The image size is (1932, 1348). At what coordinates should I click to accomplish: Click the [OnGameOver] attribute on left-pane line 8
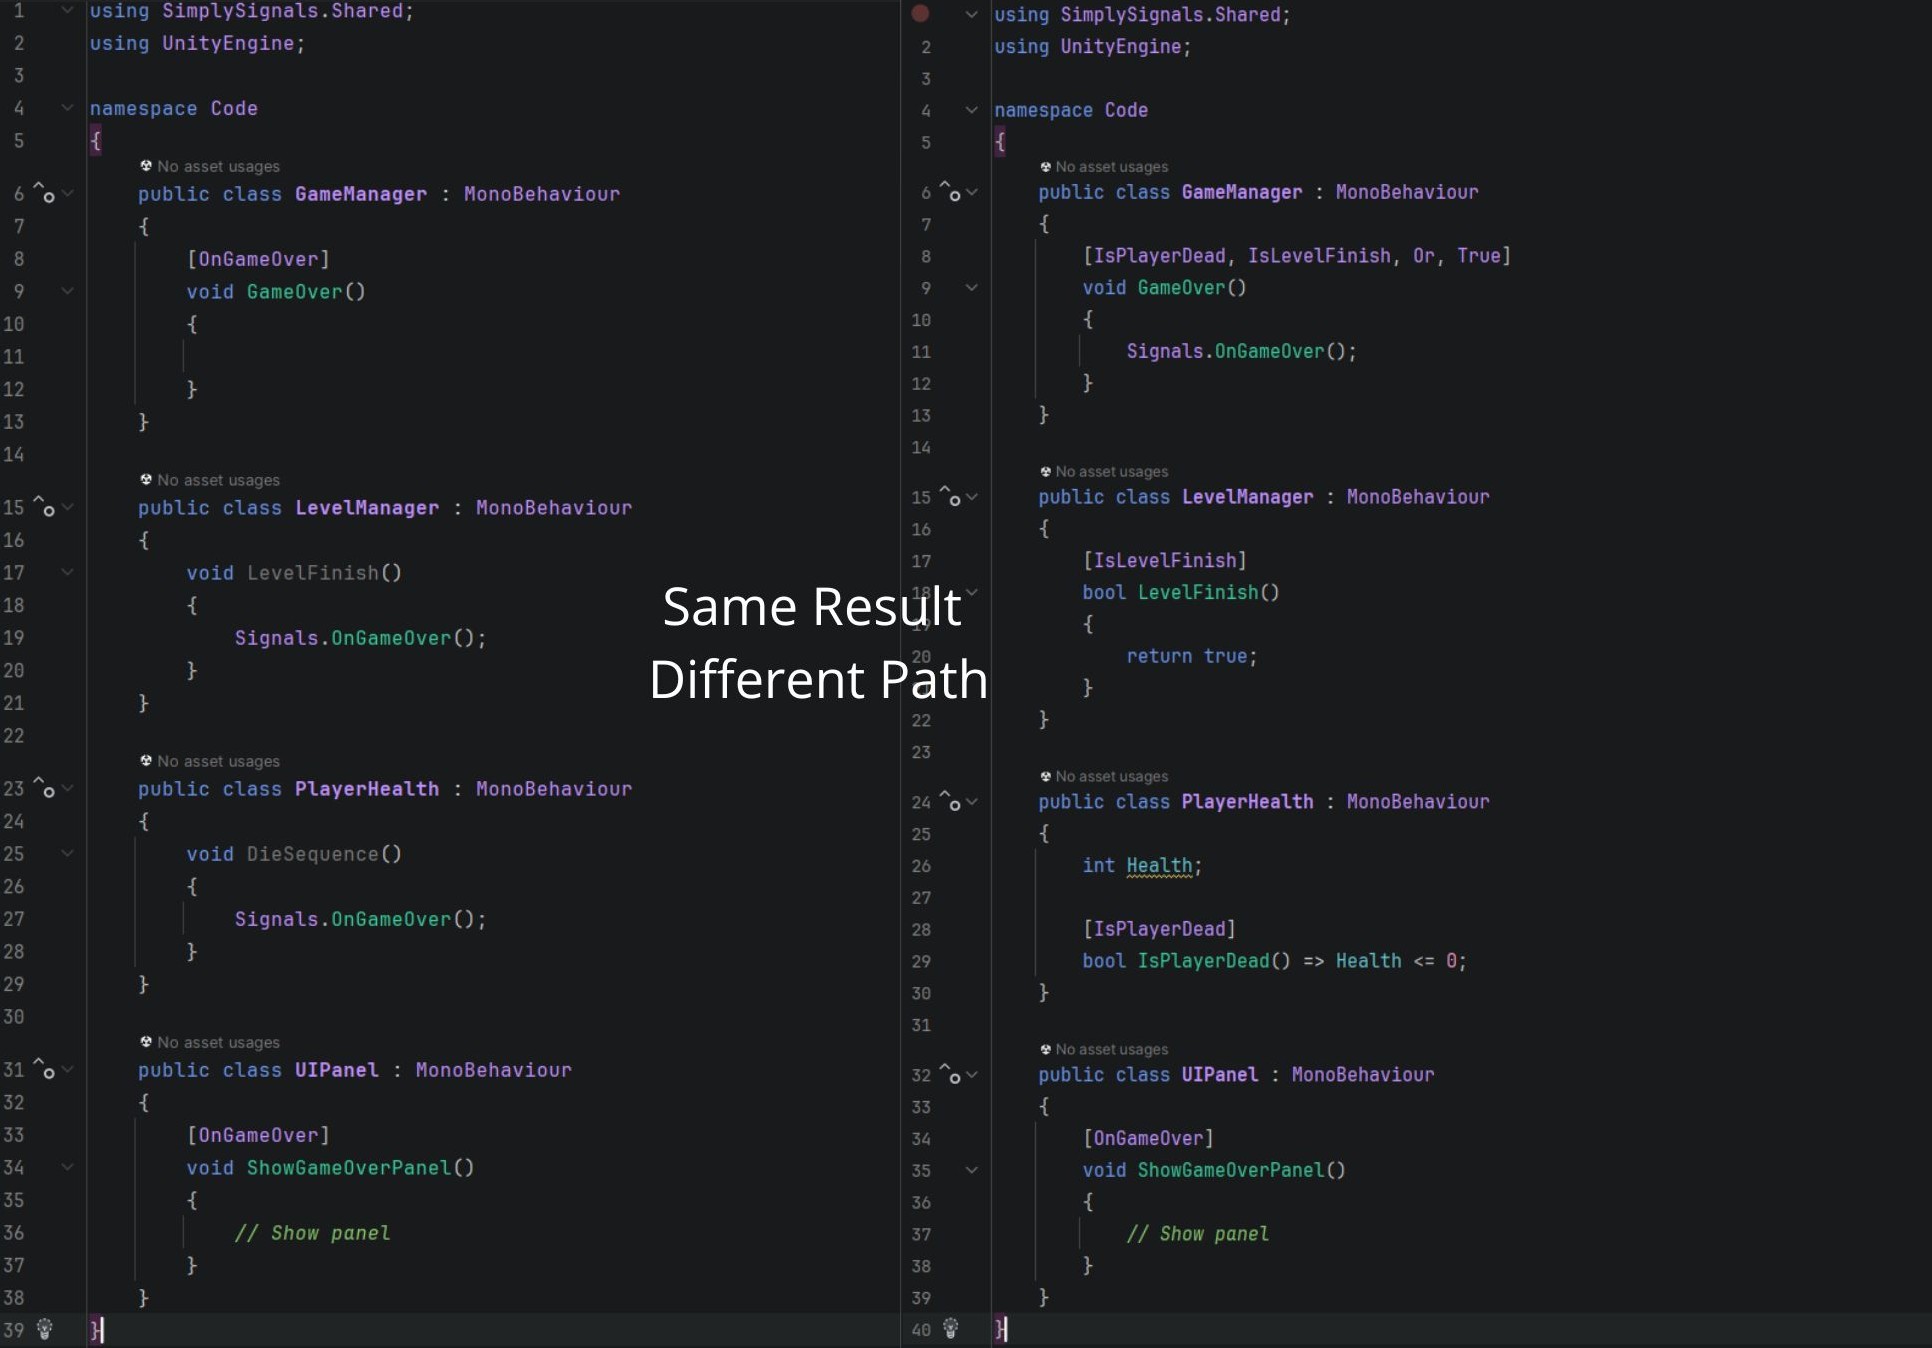coord(258,259)
